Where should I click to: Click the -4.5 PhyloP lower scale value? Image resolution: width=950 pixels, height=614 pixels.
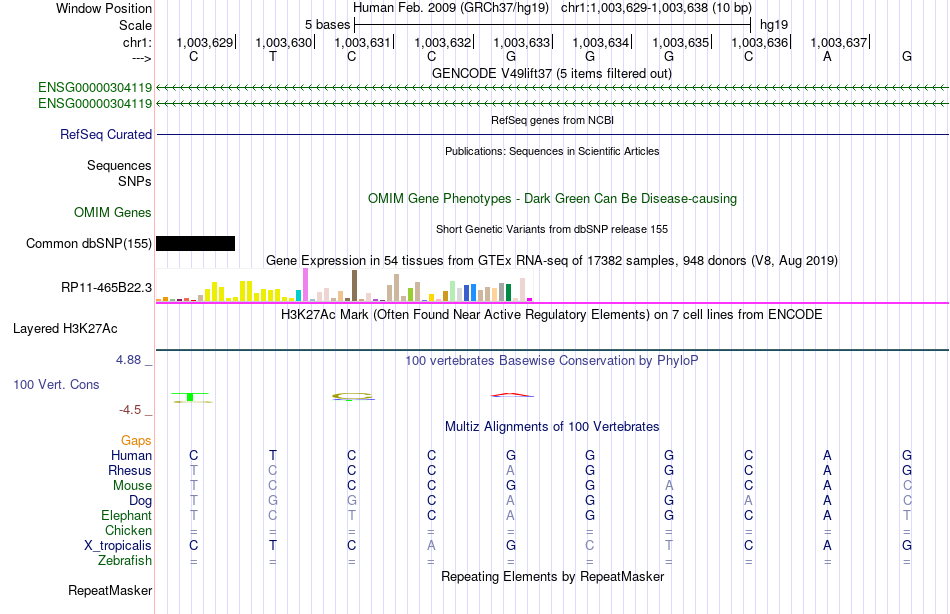click(130, 410)
